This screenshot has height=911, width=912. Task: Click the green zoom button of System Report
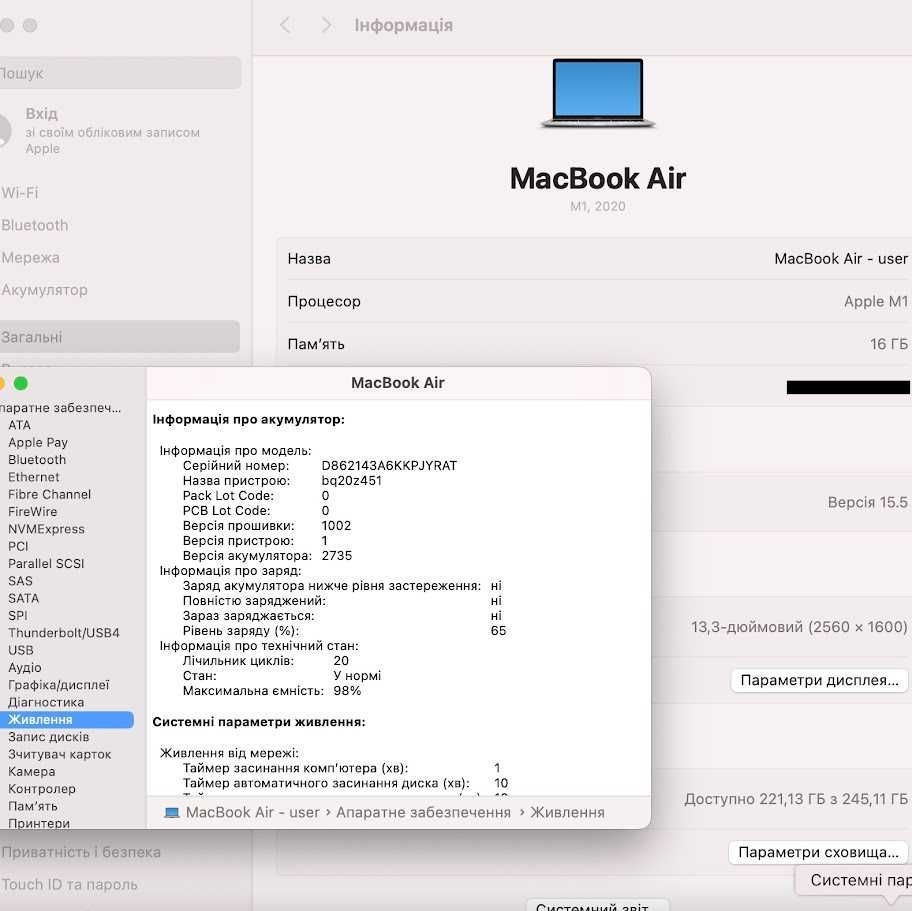21,383
